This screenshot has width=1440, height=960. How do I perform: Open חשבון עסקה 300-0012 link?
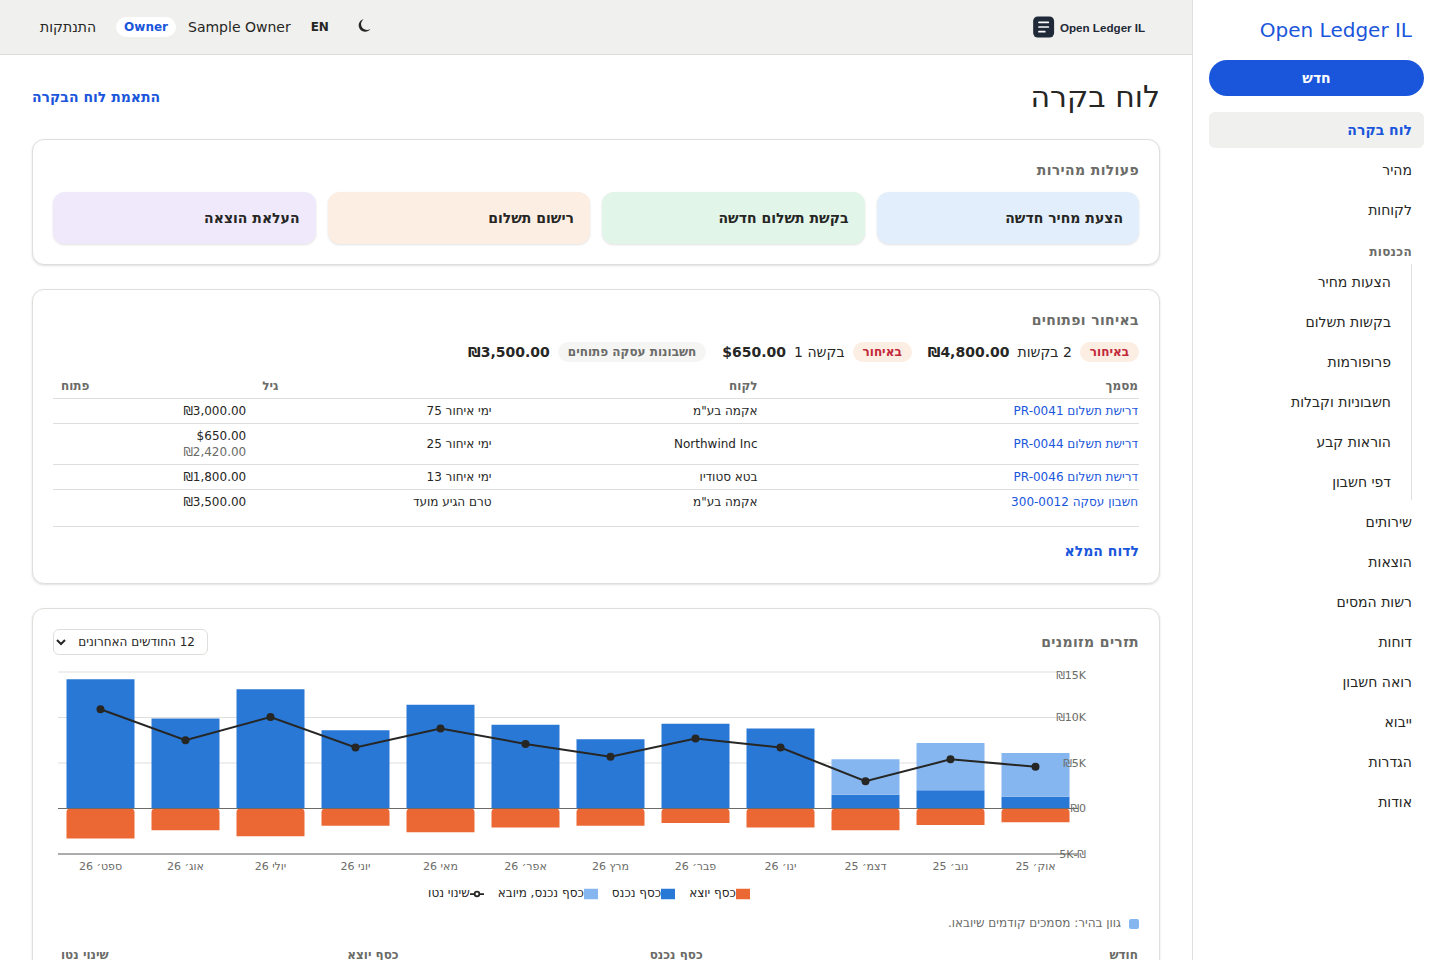point(1074,502)
